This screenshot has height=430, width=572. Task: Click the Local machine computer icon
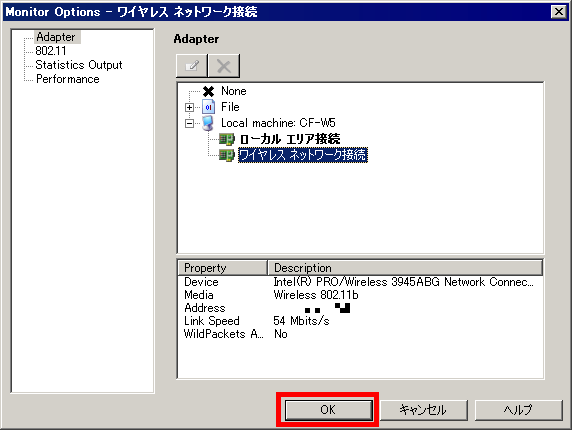pos(208,123)
